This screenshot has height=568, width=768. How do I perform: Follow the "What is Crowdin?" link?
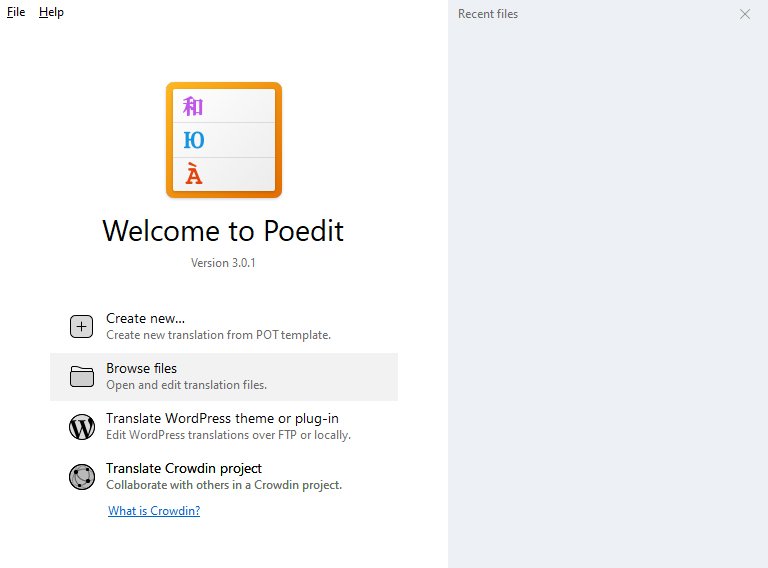[154, 511]
